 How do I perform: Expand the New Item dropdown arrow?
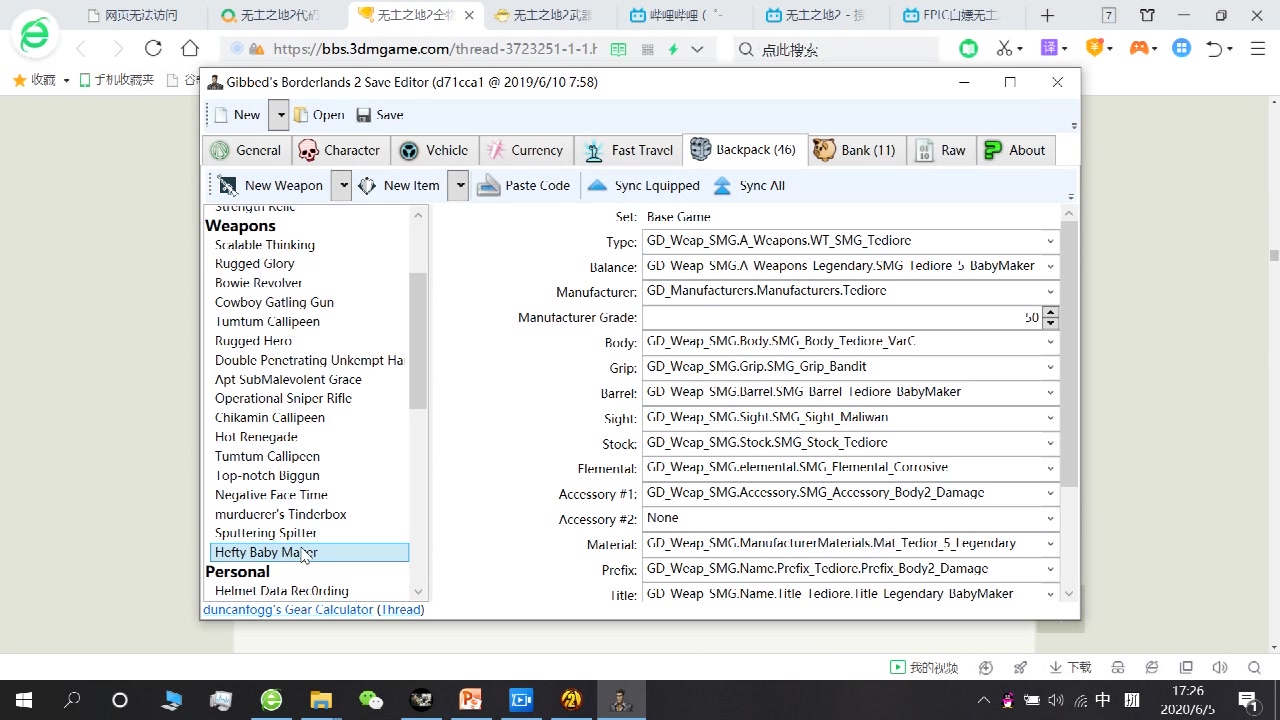tap(458, 185)
